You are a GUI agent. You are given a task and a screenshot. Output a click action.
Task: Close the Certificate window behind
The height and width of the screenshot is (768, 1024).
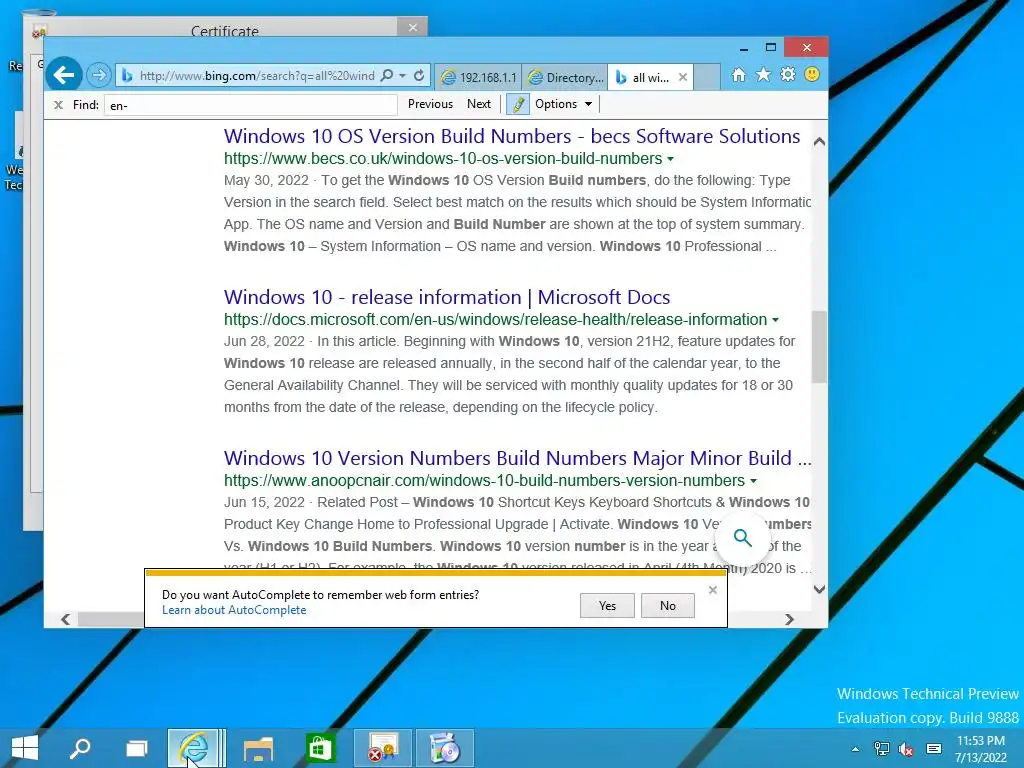pos(413,27)
